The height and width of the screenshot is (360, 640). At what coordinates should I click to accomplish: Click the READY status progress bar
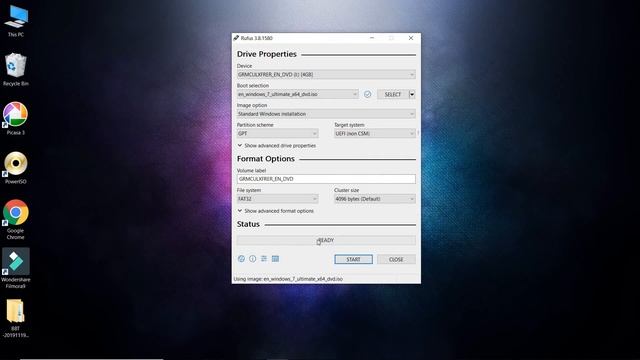click(x=326, y=240)
